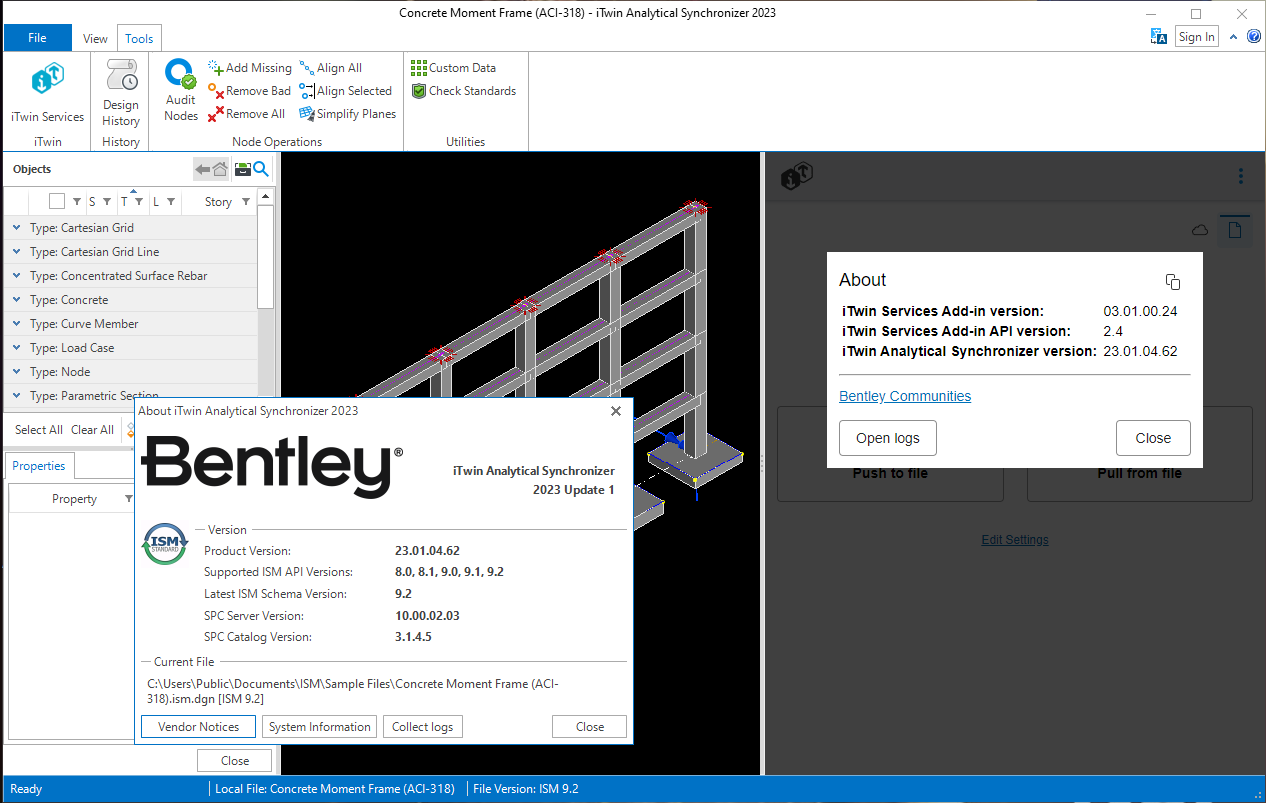The height and width of the screenshot is (803, 1266).
Task: Expand the Type: Cartesian Grid Line group
Action: click(x=16, y=252)
